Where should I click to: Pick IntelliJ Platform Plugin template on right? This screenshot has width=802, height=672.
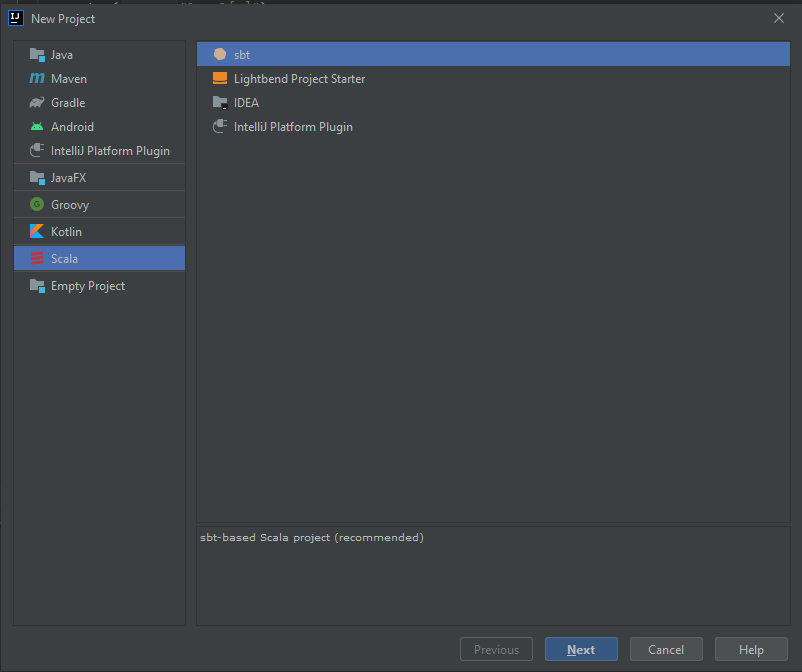tap(293, 127)
